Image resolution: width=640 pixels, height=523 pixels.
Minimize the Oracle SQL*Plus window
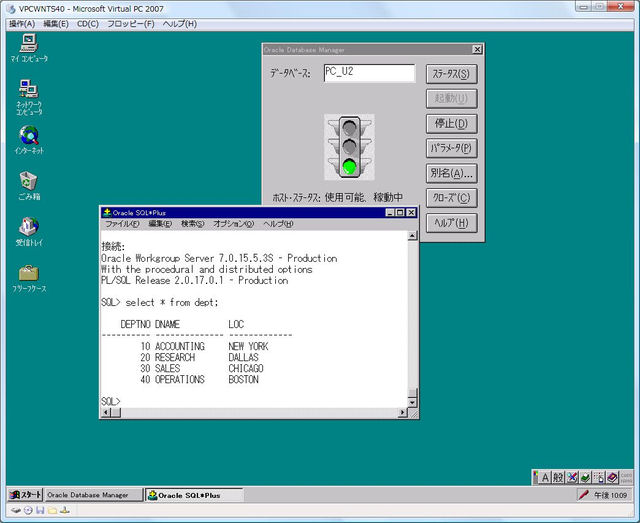[x=391, y=212]
